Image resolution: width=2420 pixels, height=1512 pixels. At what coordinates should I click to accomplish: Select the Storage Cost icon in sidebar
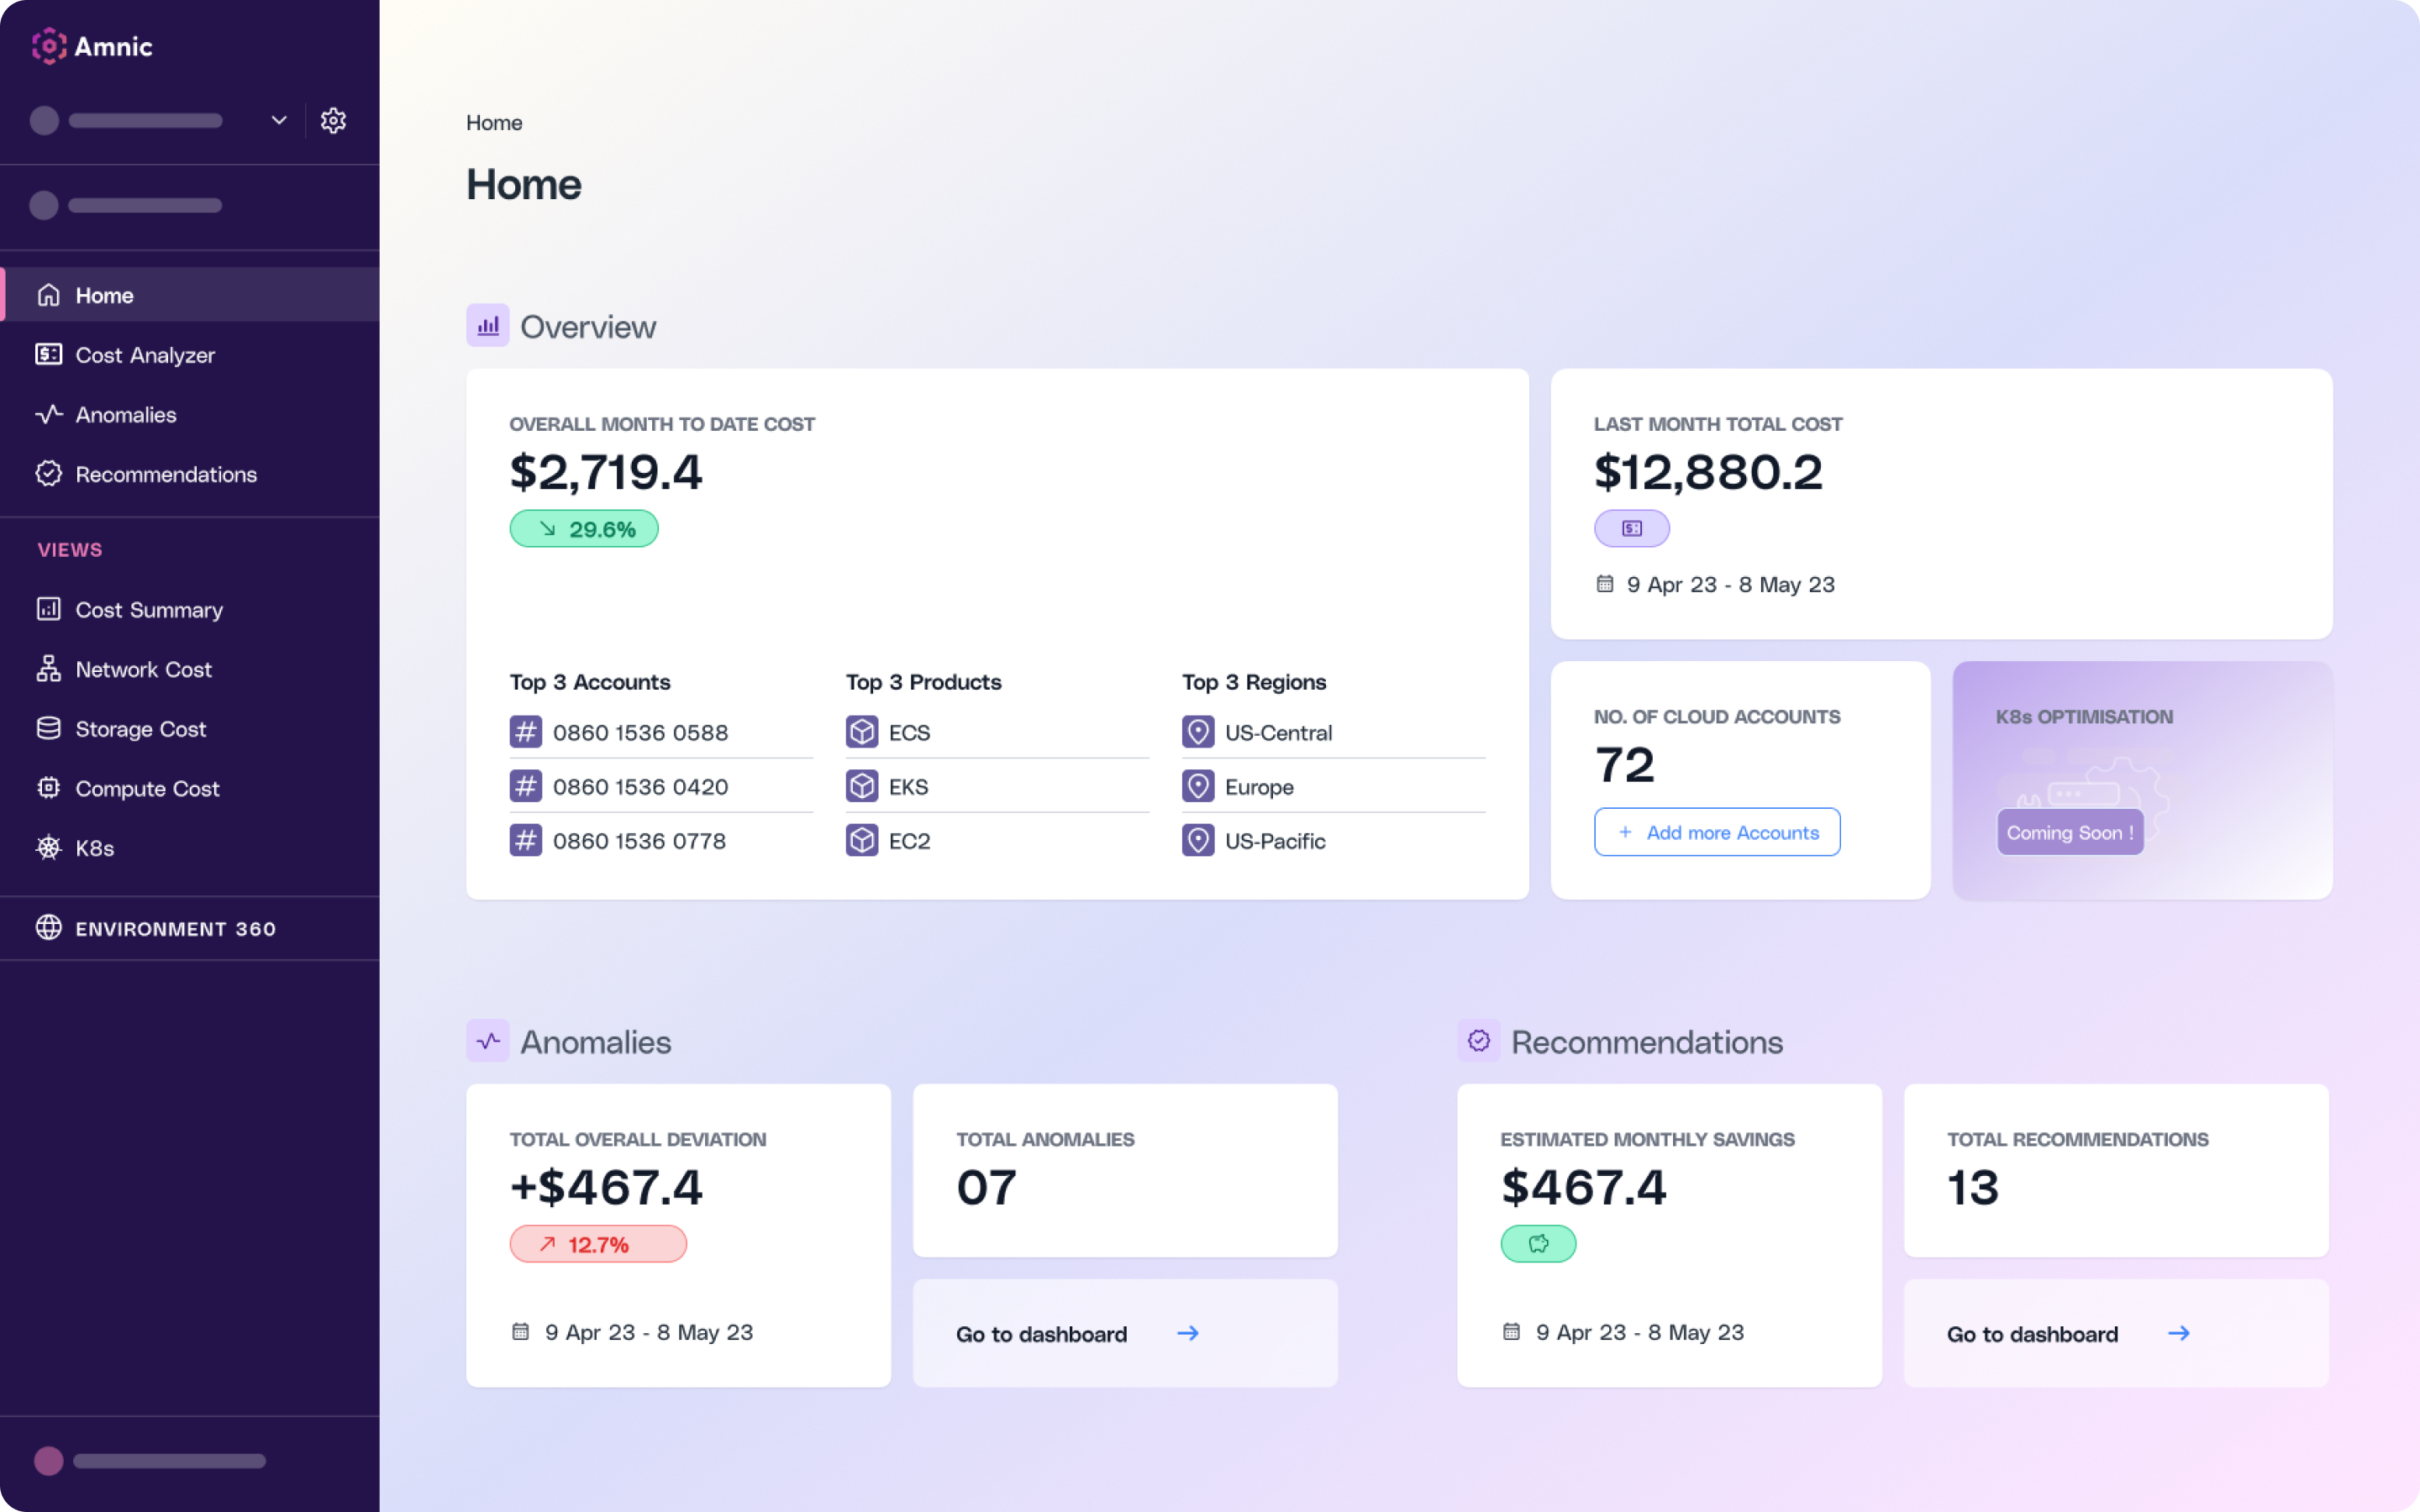[x=49, y=728]
